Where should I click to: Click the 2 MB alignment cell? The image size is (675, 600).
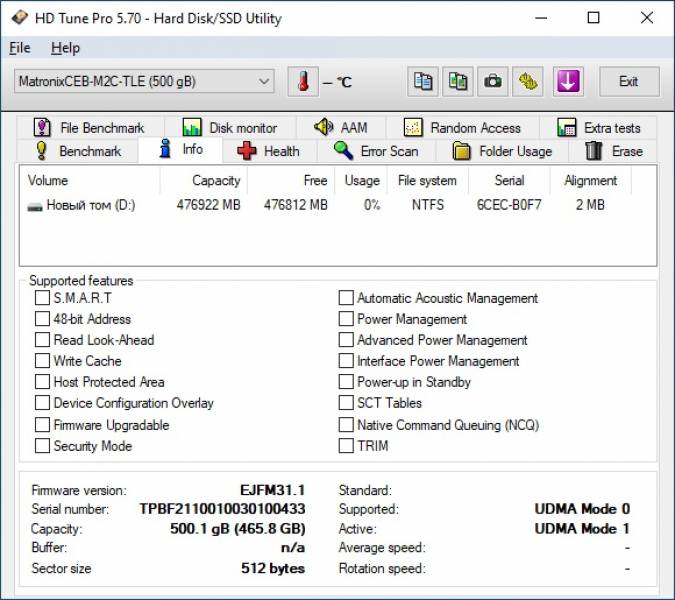(590, 205)
